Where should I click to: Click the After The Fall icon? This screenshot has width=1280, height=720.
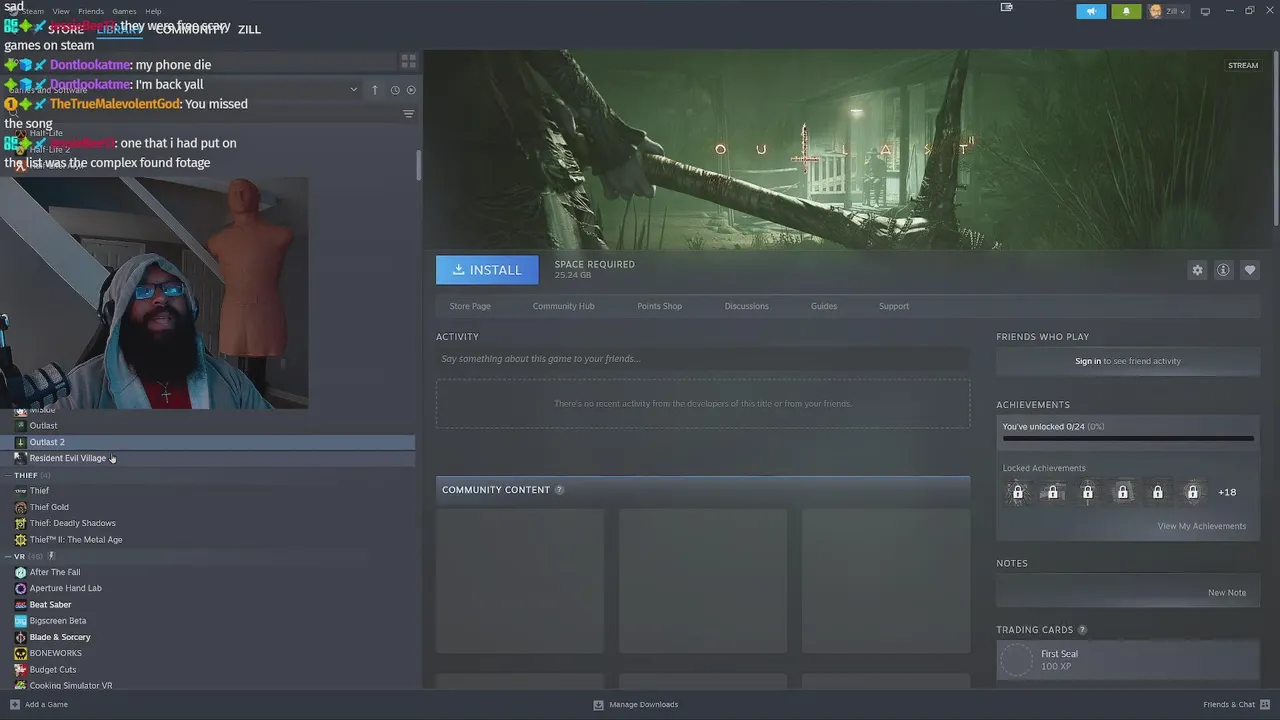[20, 572]
